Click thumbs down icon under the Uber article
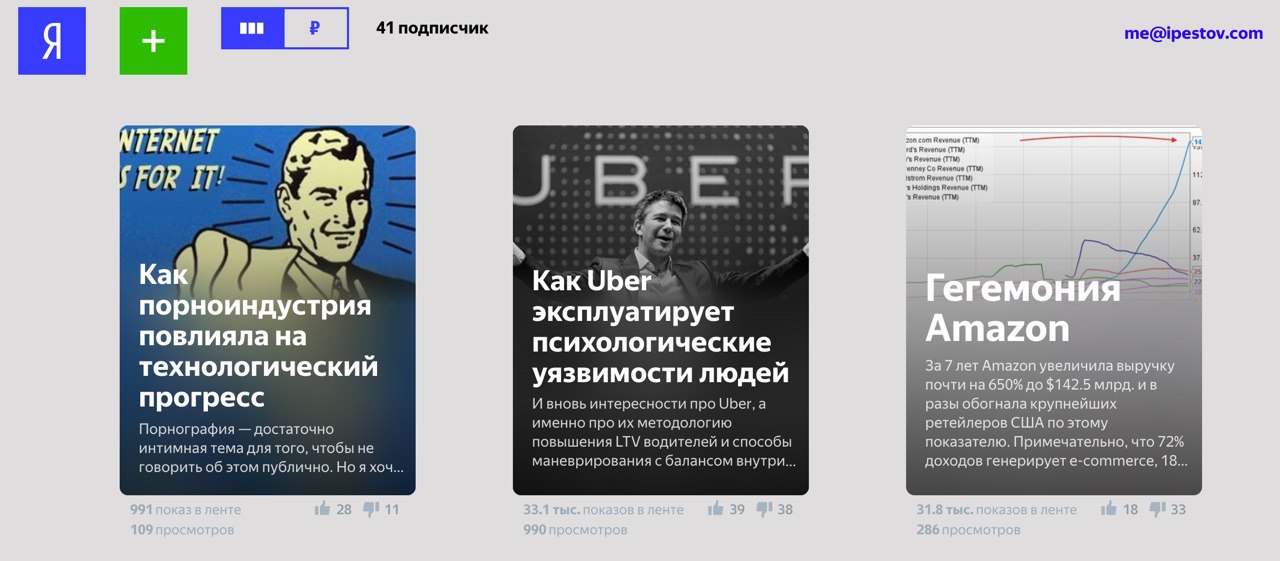This screenshot has width=1280, height=561. pyautogui.click(x=764, y=509)
